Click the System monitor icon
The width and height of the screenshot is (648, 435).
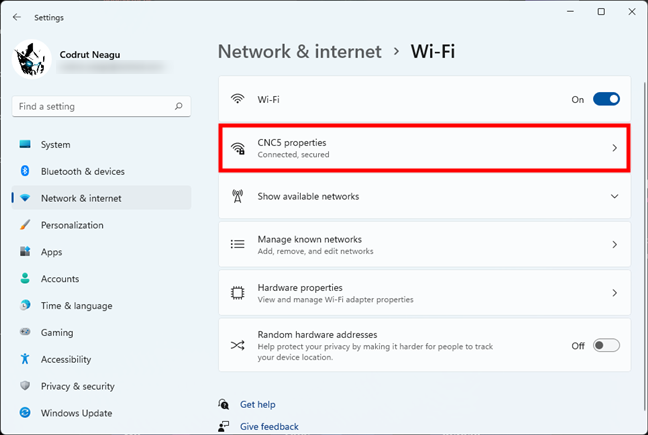pyautogui.click(x=25, y=144)
